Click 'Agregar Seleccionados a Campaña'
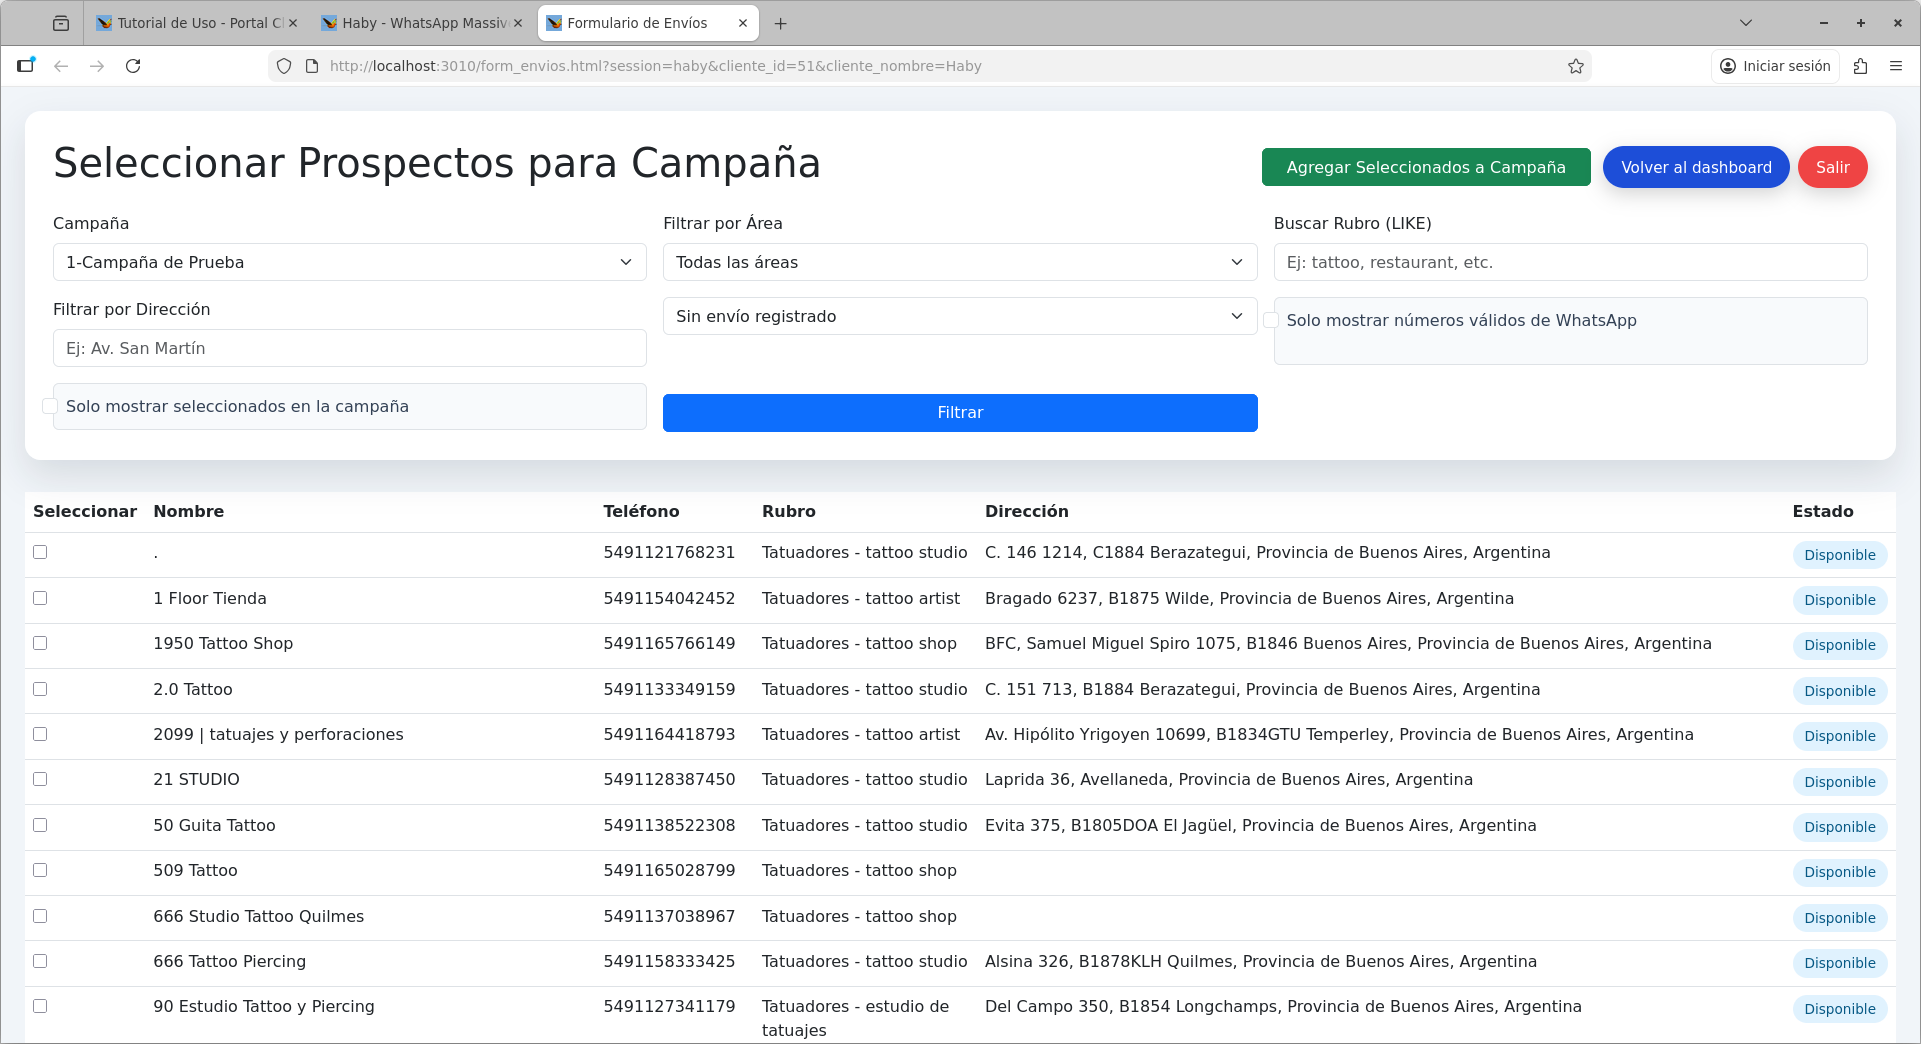Viewport: 1921px width, 1044px height. click(x=1426, y=167)
